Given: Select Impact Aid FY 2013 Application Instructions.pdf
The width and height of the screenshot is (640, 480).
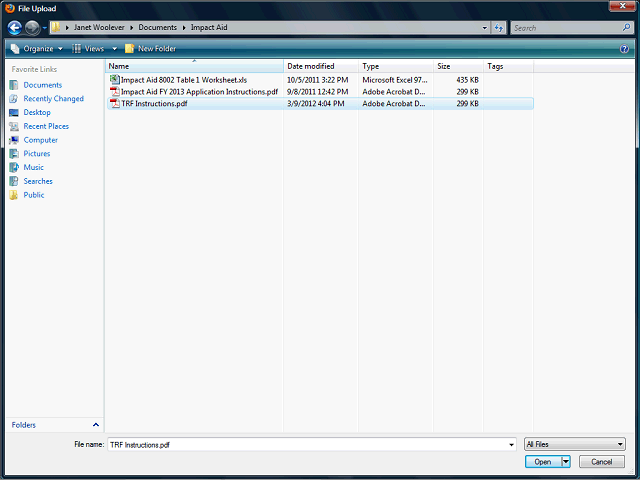Looking at the screenshot, I should [199, 92].
